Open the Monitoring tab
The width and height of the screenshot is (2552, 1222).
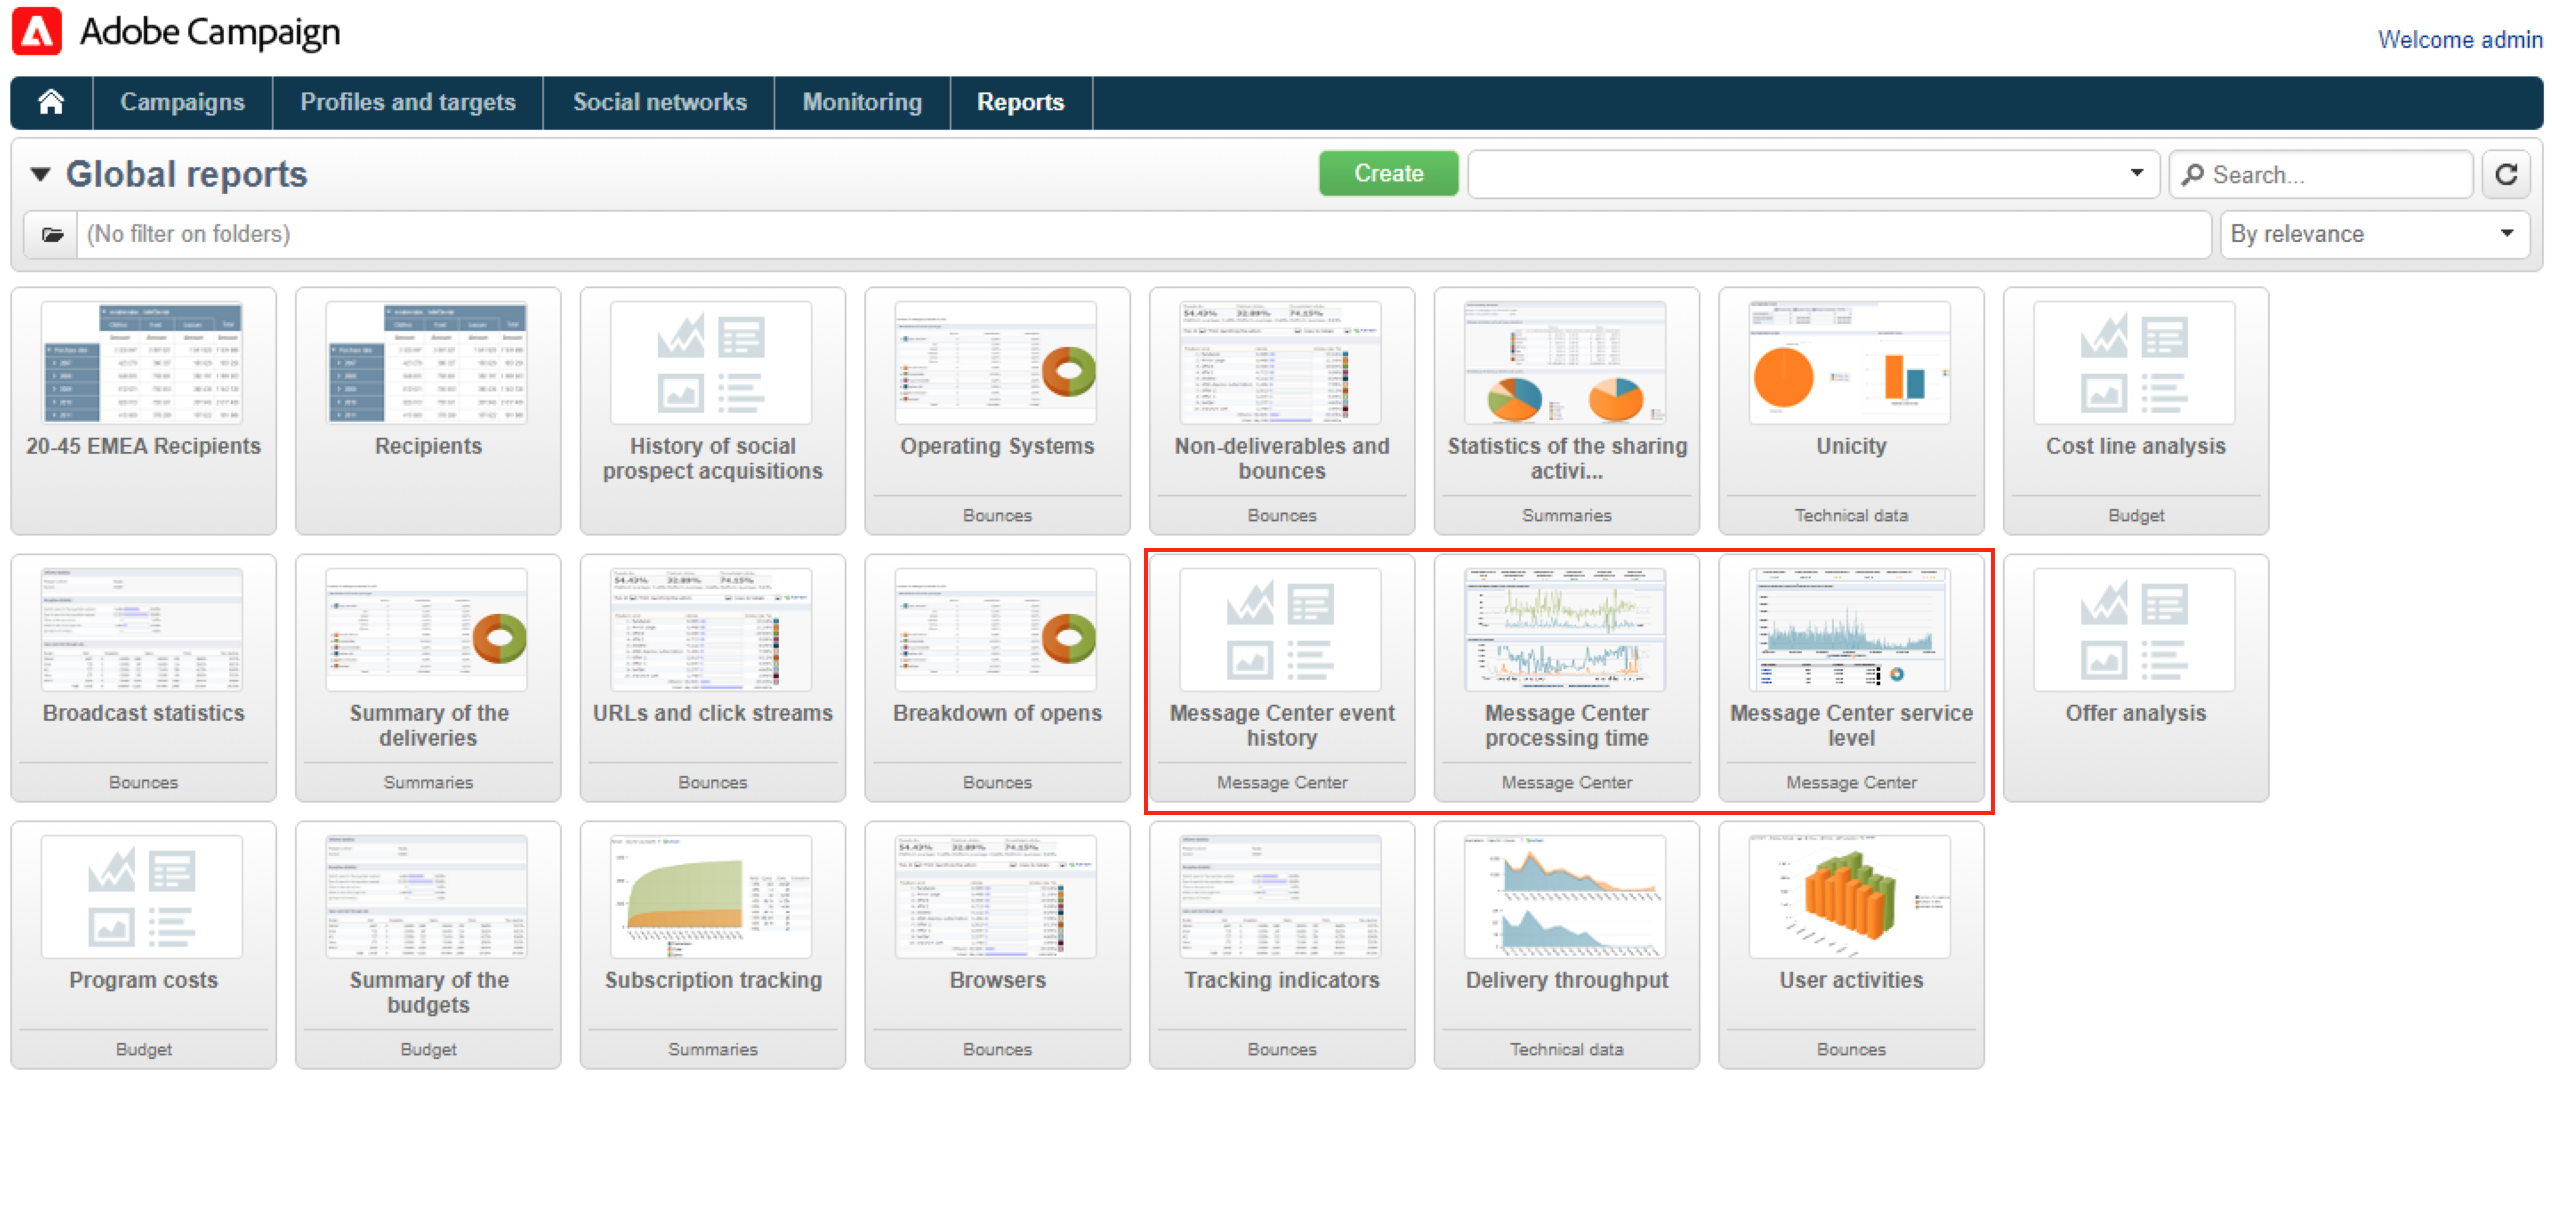[x=861, y=102]
